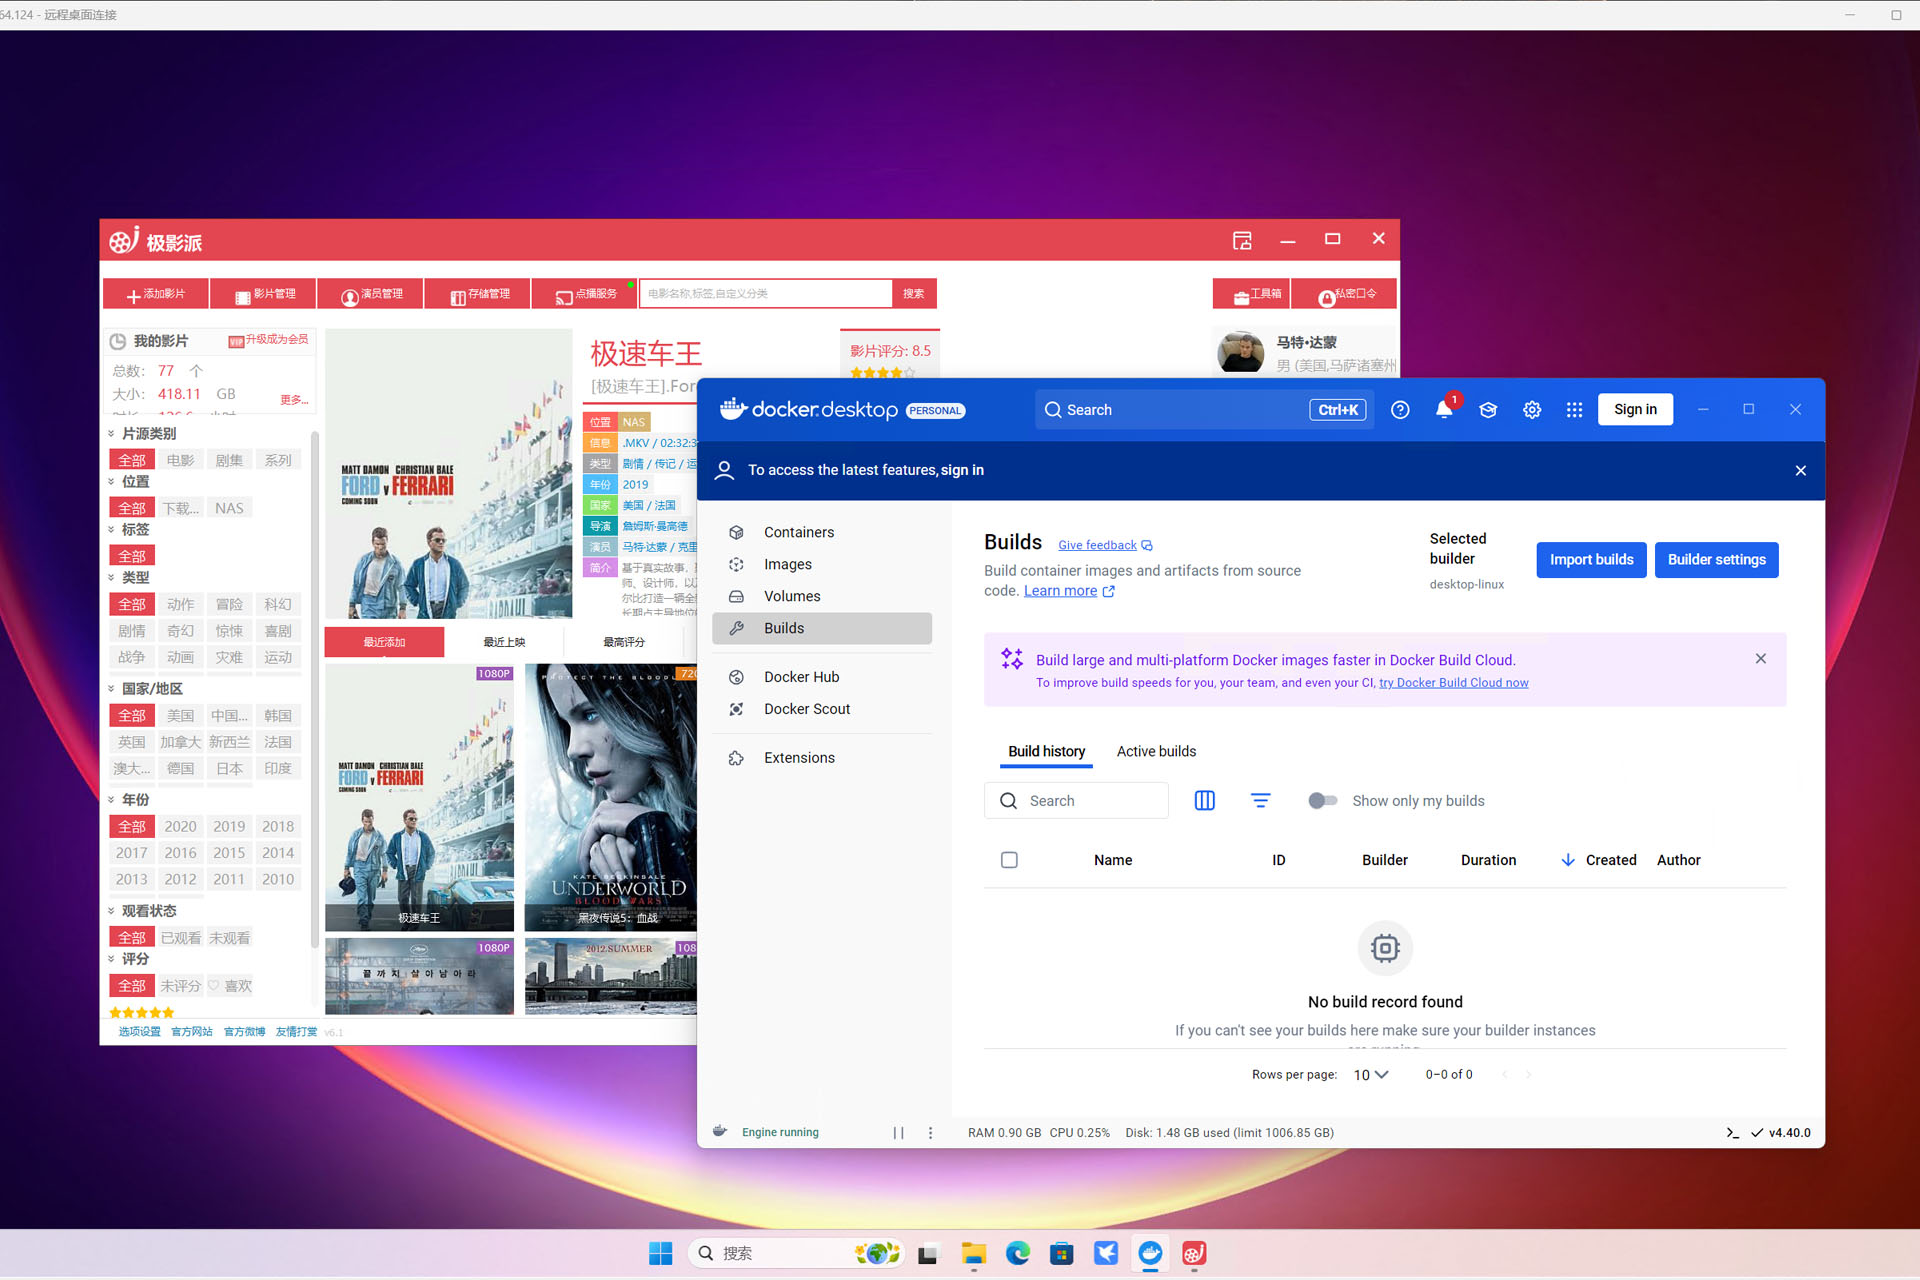Open try Docker Build Cloud now link

click(x=1453, y=683)
